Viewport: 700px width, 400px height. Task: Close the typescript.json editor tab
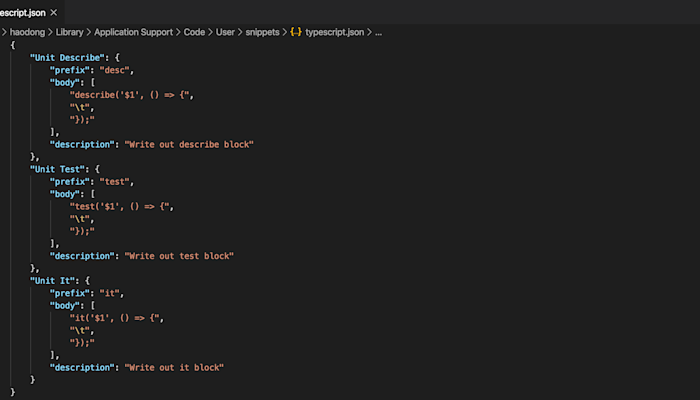54,12
